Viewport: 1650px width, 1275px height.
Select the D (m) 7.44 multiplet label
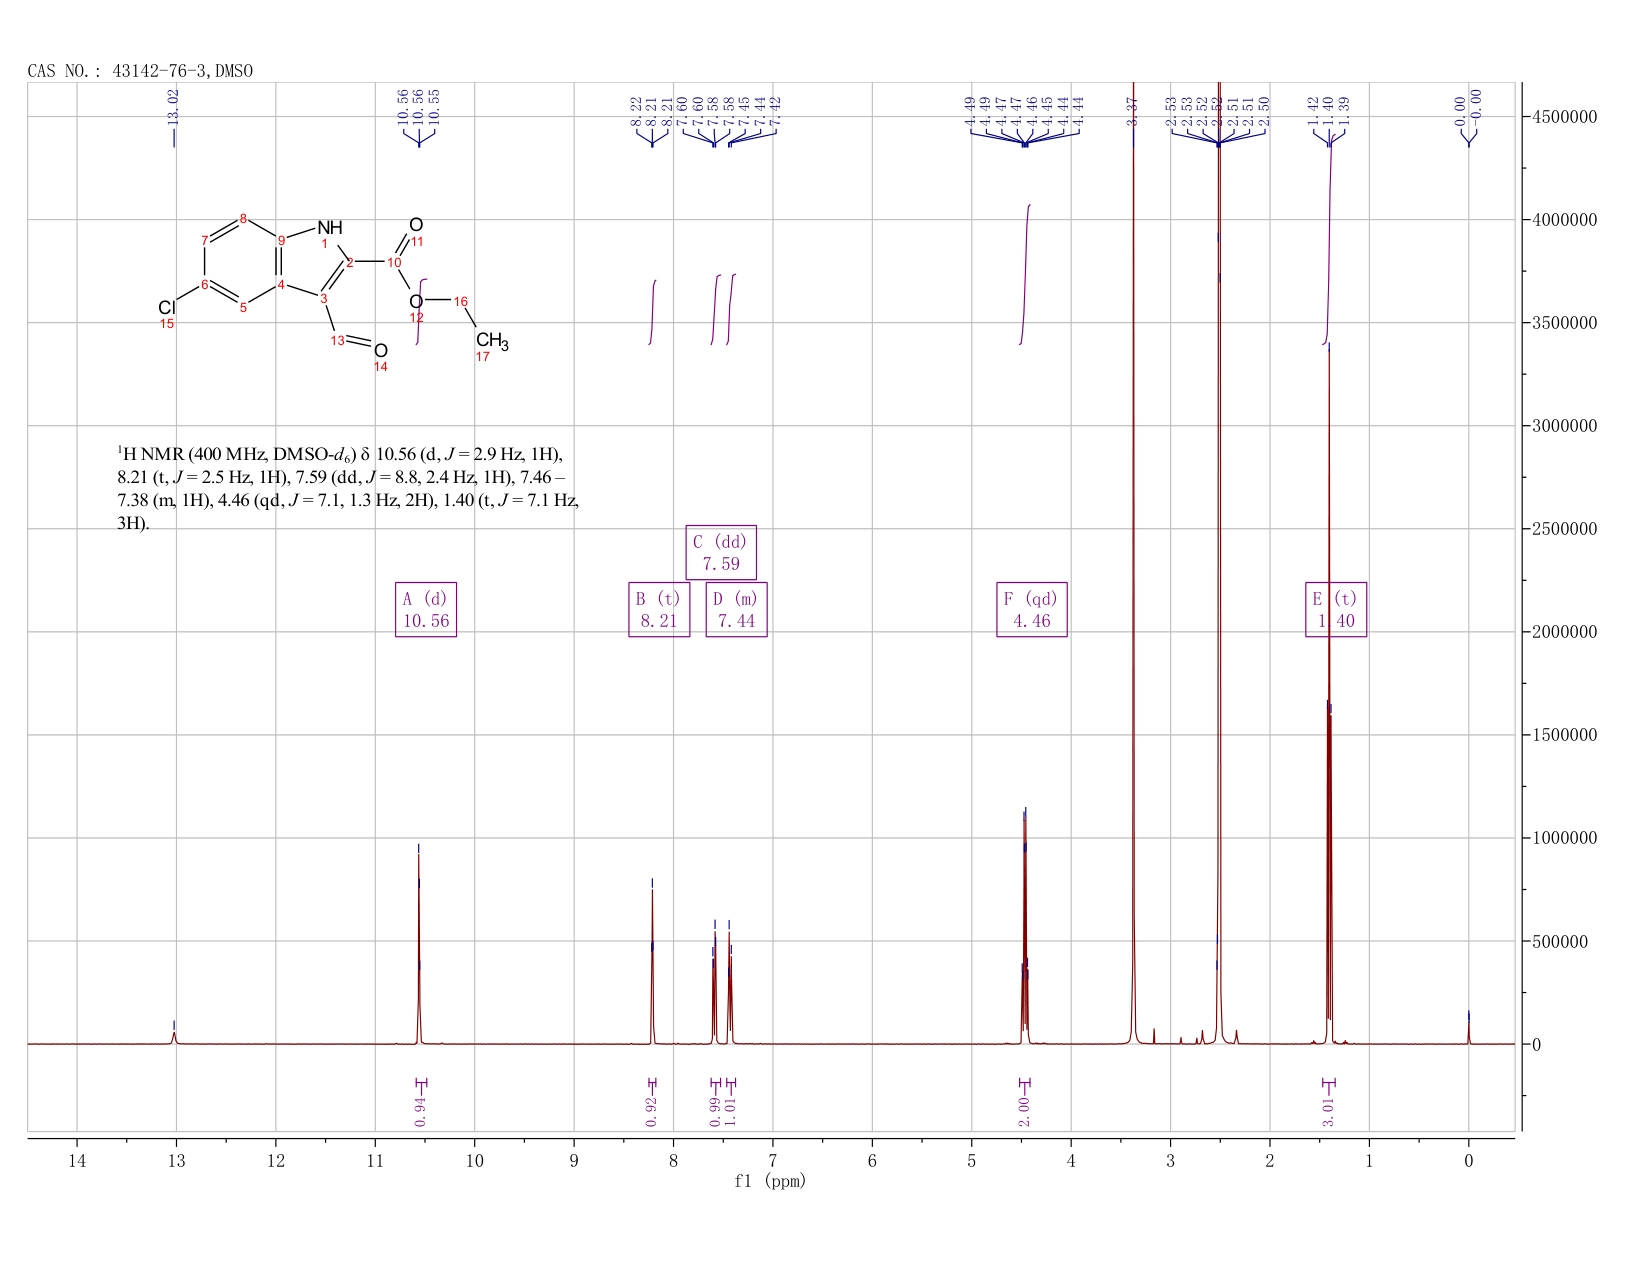736,610
